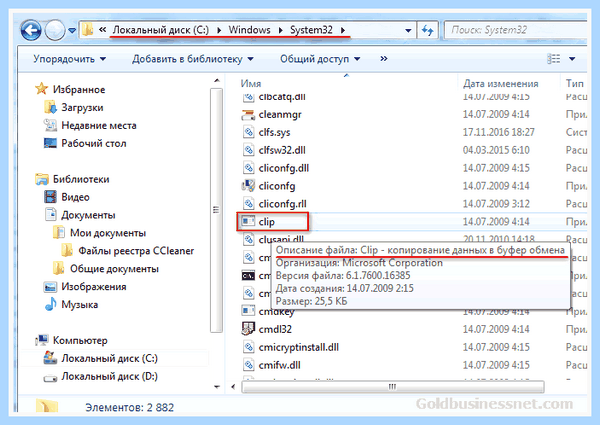Open the Упорядочить menu
The image size is (600, 425).
point(70,59)
